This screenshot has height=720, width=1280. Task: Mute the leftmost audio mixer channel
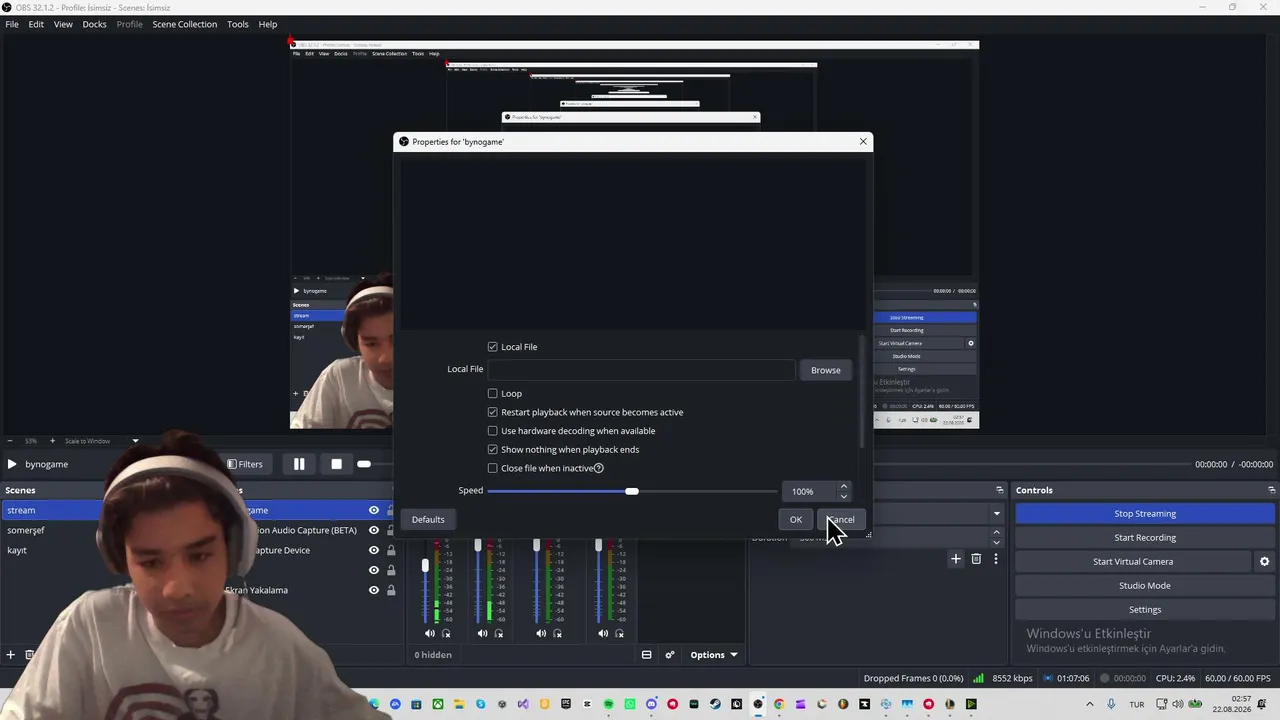[x=430, y=633]
